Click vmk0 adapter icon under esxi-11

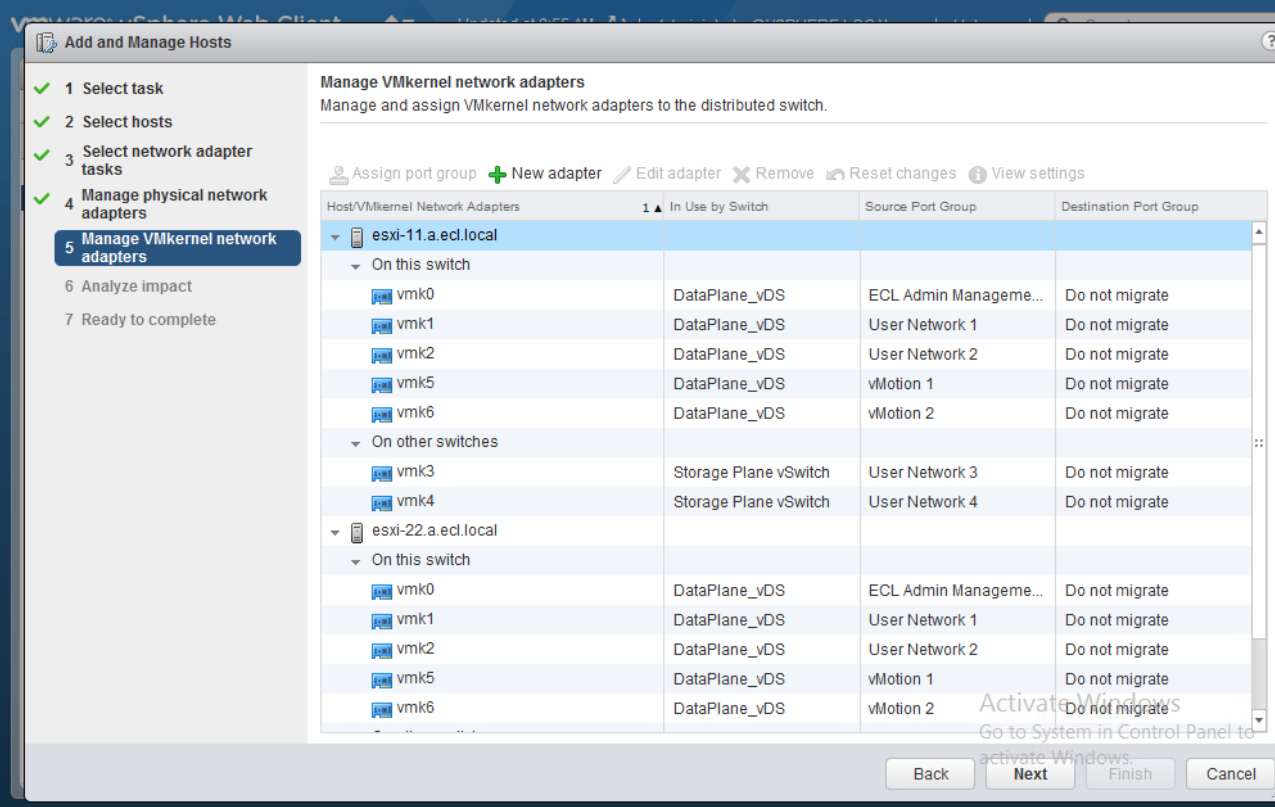coord(381,297)
